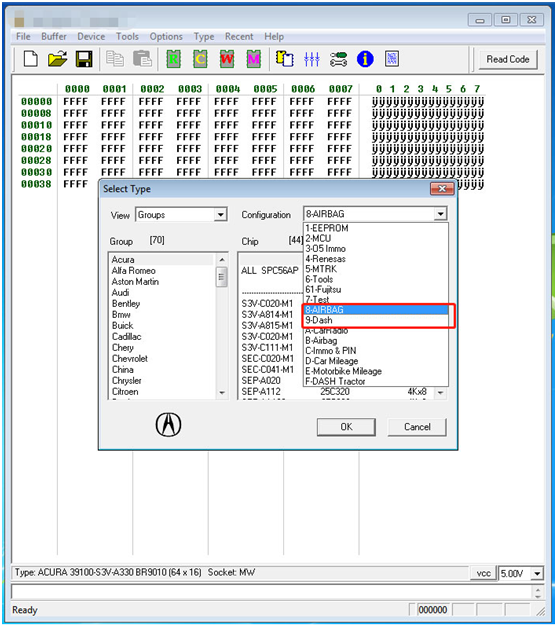
Task: Click the green R read chip icon
Action: point(174,59)
